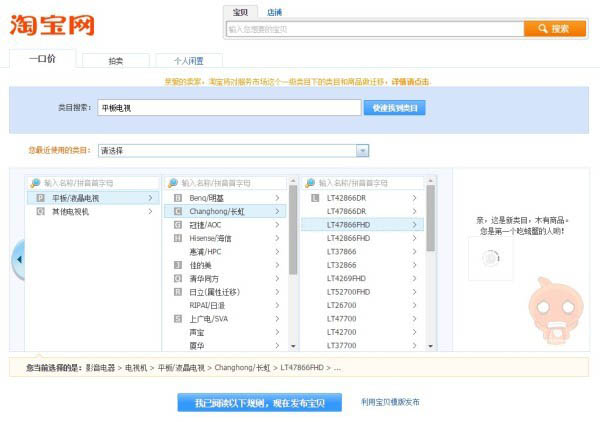Switch to the 拍卖 tab

[116, 61]
